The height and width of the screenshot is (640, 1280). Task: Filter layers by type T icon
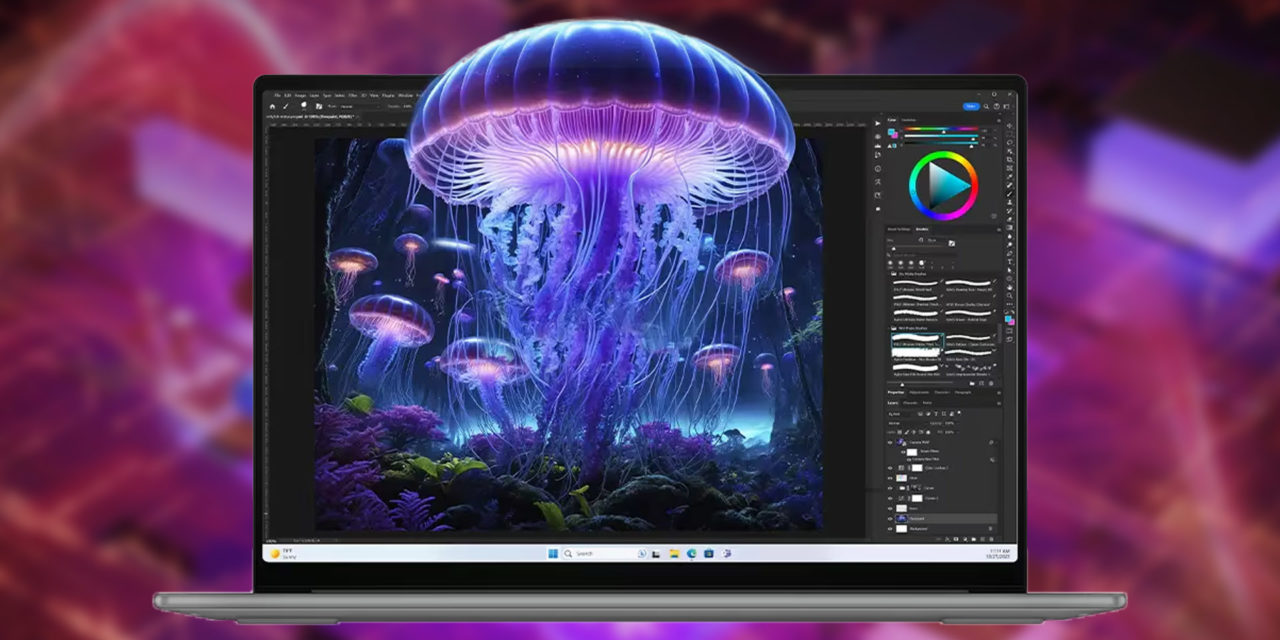(x=936, y=414)
